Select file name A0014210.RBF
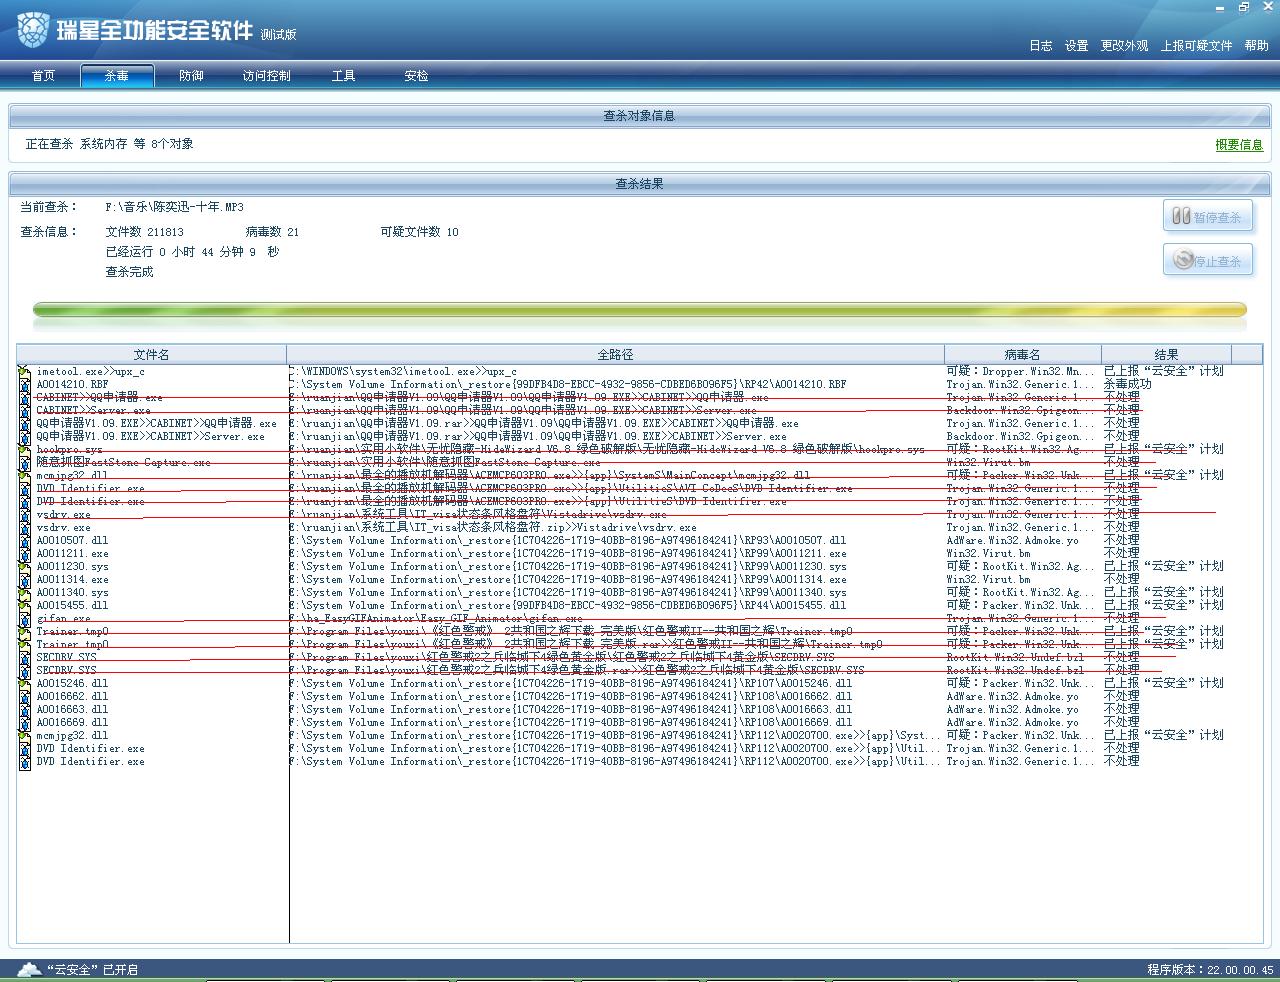1280x982 pixels. point(72,385)
